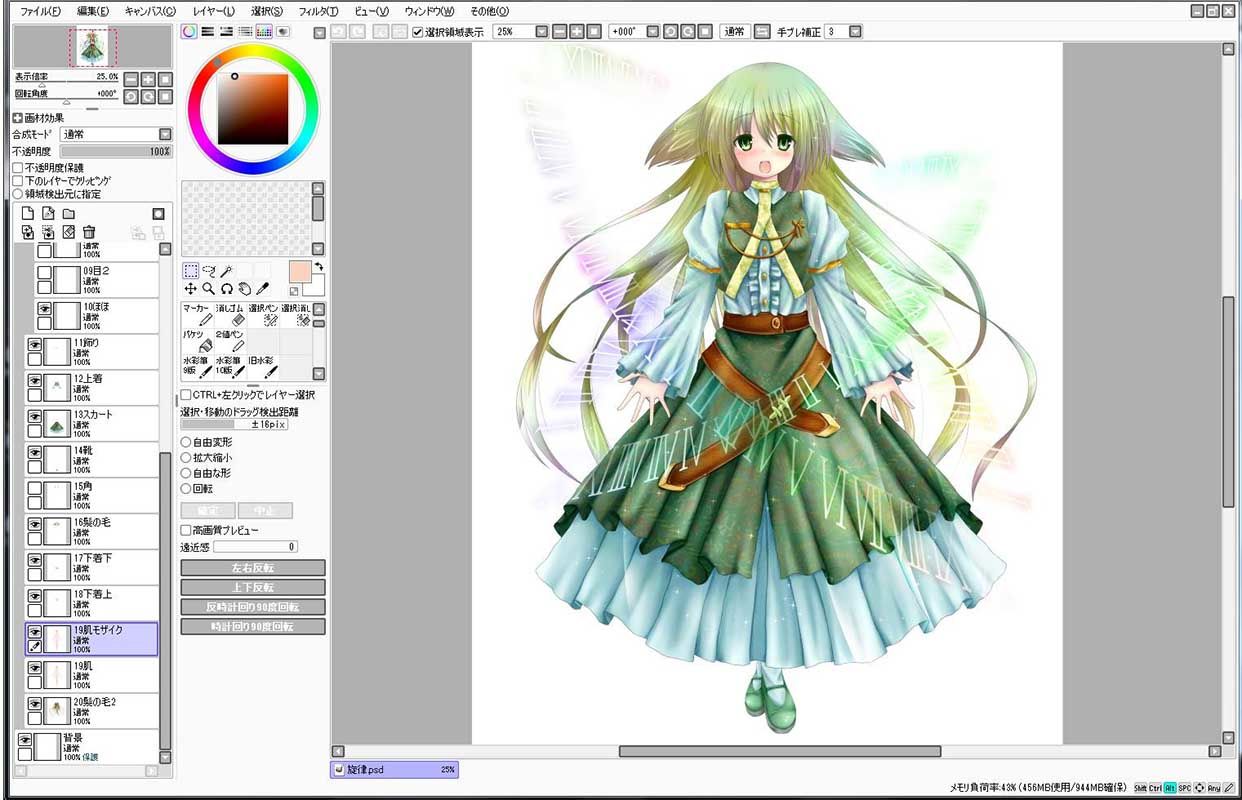Select the バケツ bucket fill tool

tap(195, 341)
